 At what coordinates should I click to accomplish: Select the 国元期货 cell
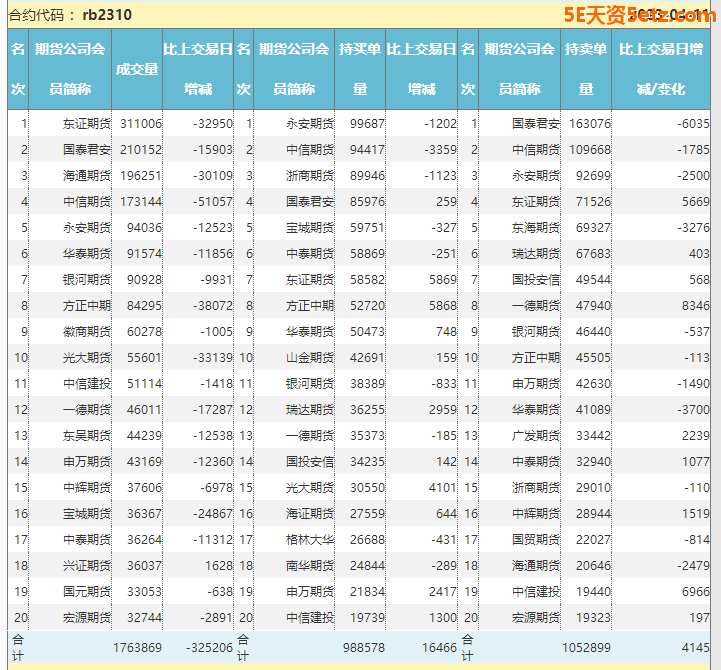pyautogui.click(x=87, y=591)
